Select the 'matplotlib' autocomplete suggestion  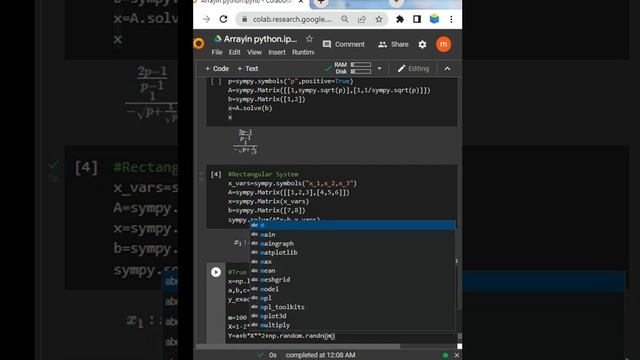[x=353, y=252]
